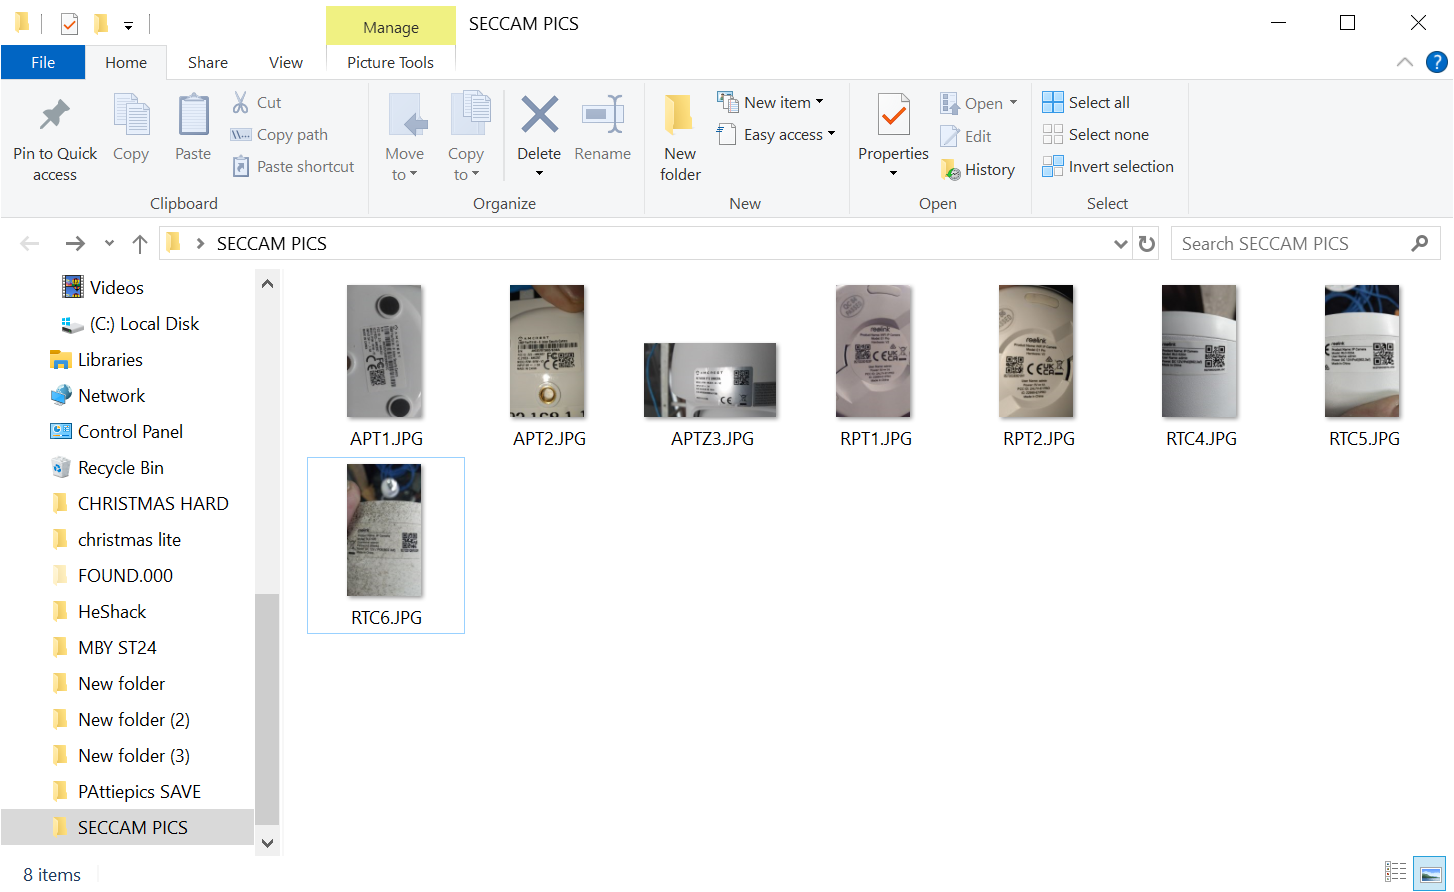Open the recent locations dropdown arrow
The width and height of the screenshot is (1454, 892).
(x=109, y=243)
